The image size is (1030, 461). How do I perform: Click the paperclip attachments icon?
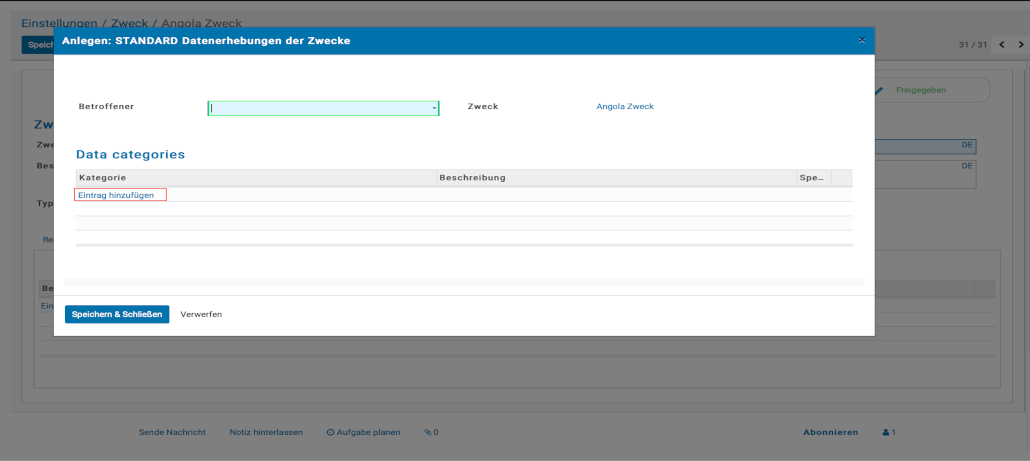pos(428,432)
